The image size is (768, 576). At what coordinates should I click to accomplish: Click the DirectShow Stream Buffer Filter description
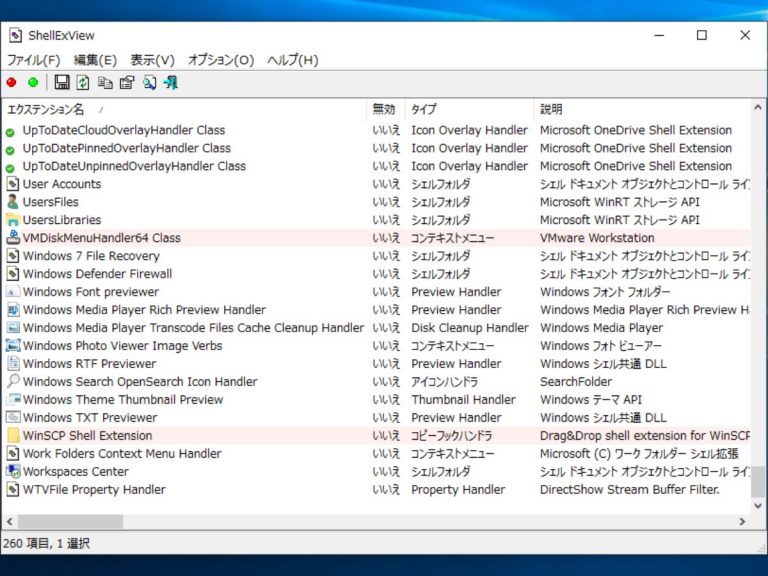pyautogui.click(x=630, y=489)
